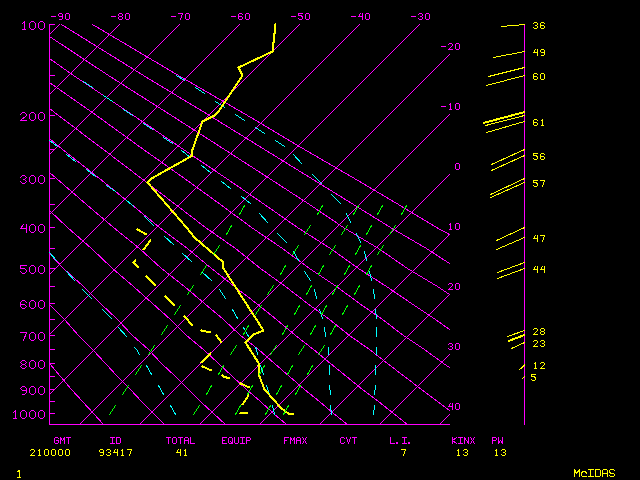The width and height of the screenshot is (640, 480).
Task: Select the 40 temperature label on right
Action: point(454,407)
